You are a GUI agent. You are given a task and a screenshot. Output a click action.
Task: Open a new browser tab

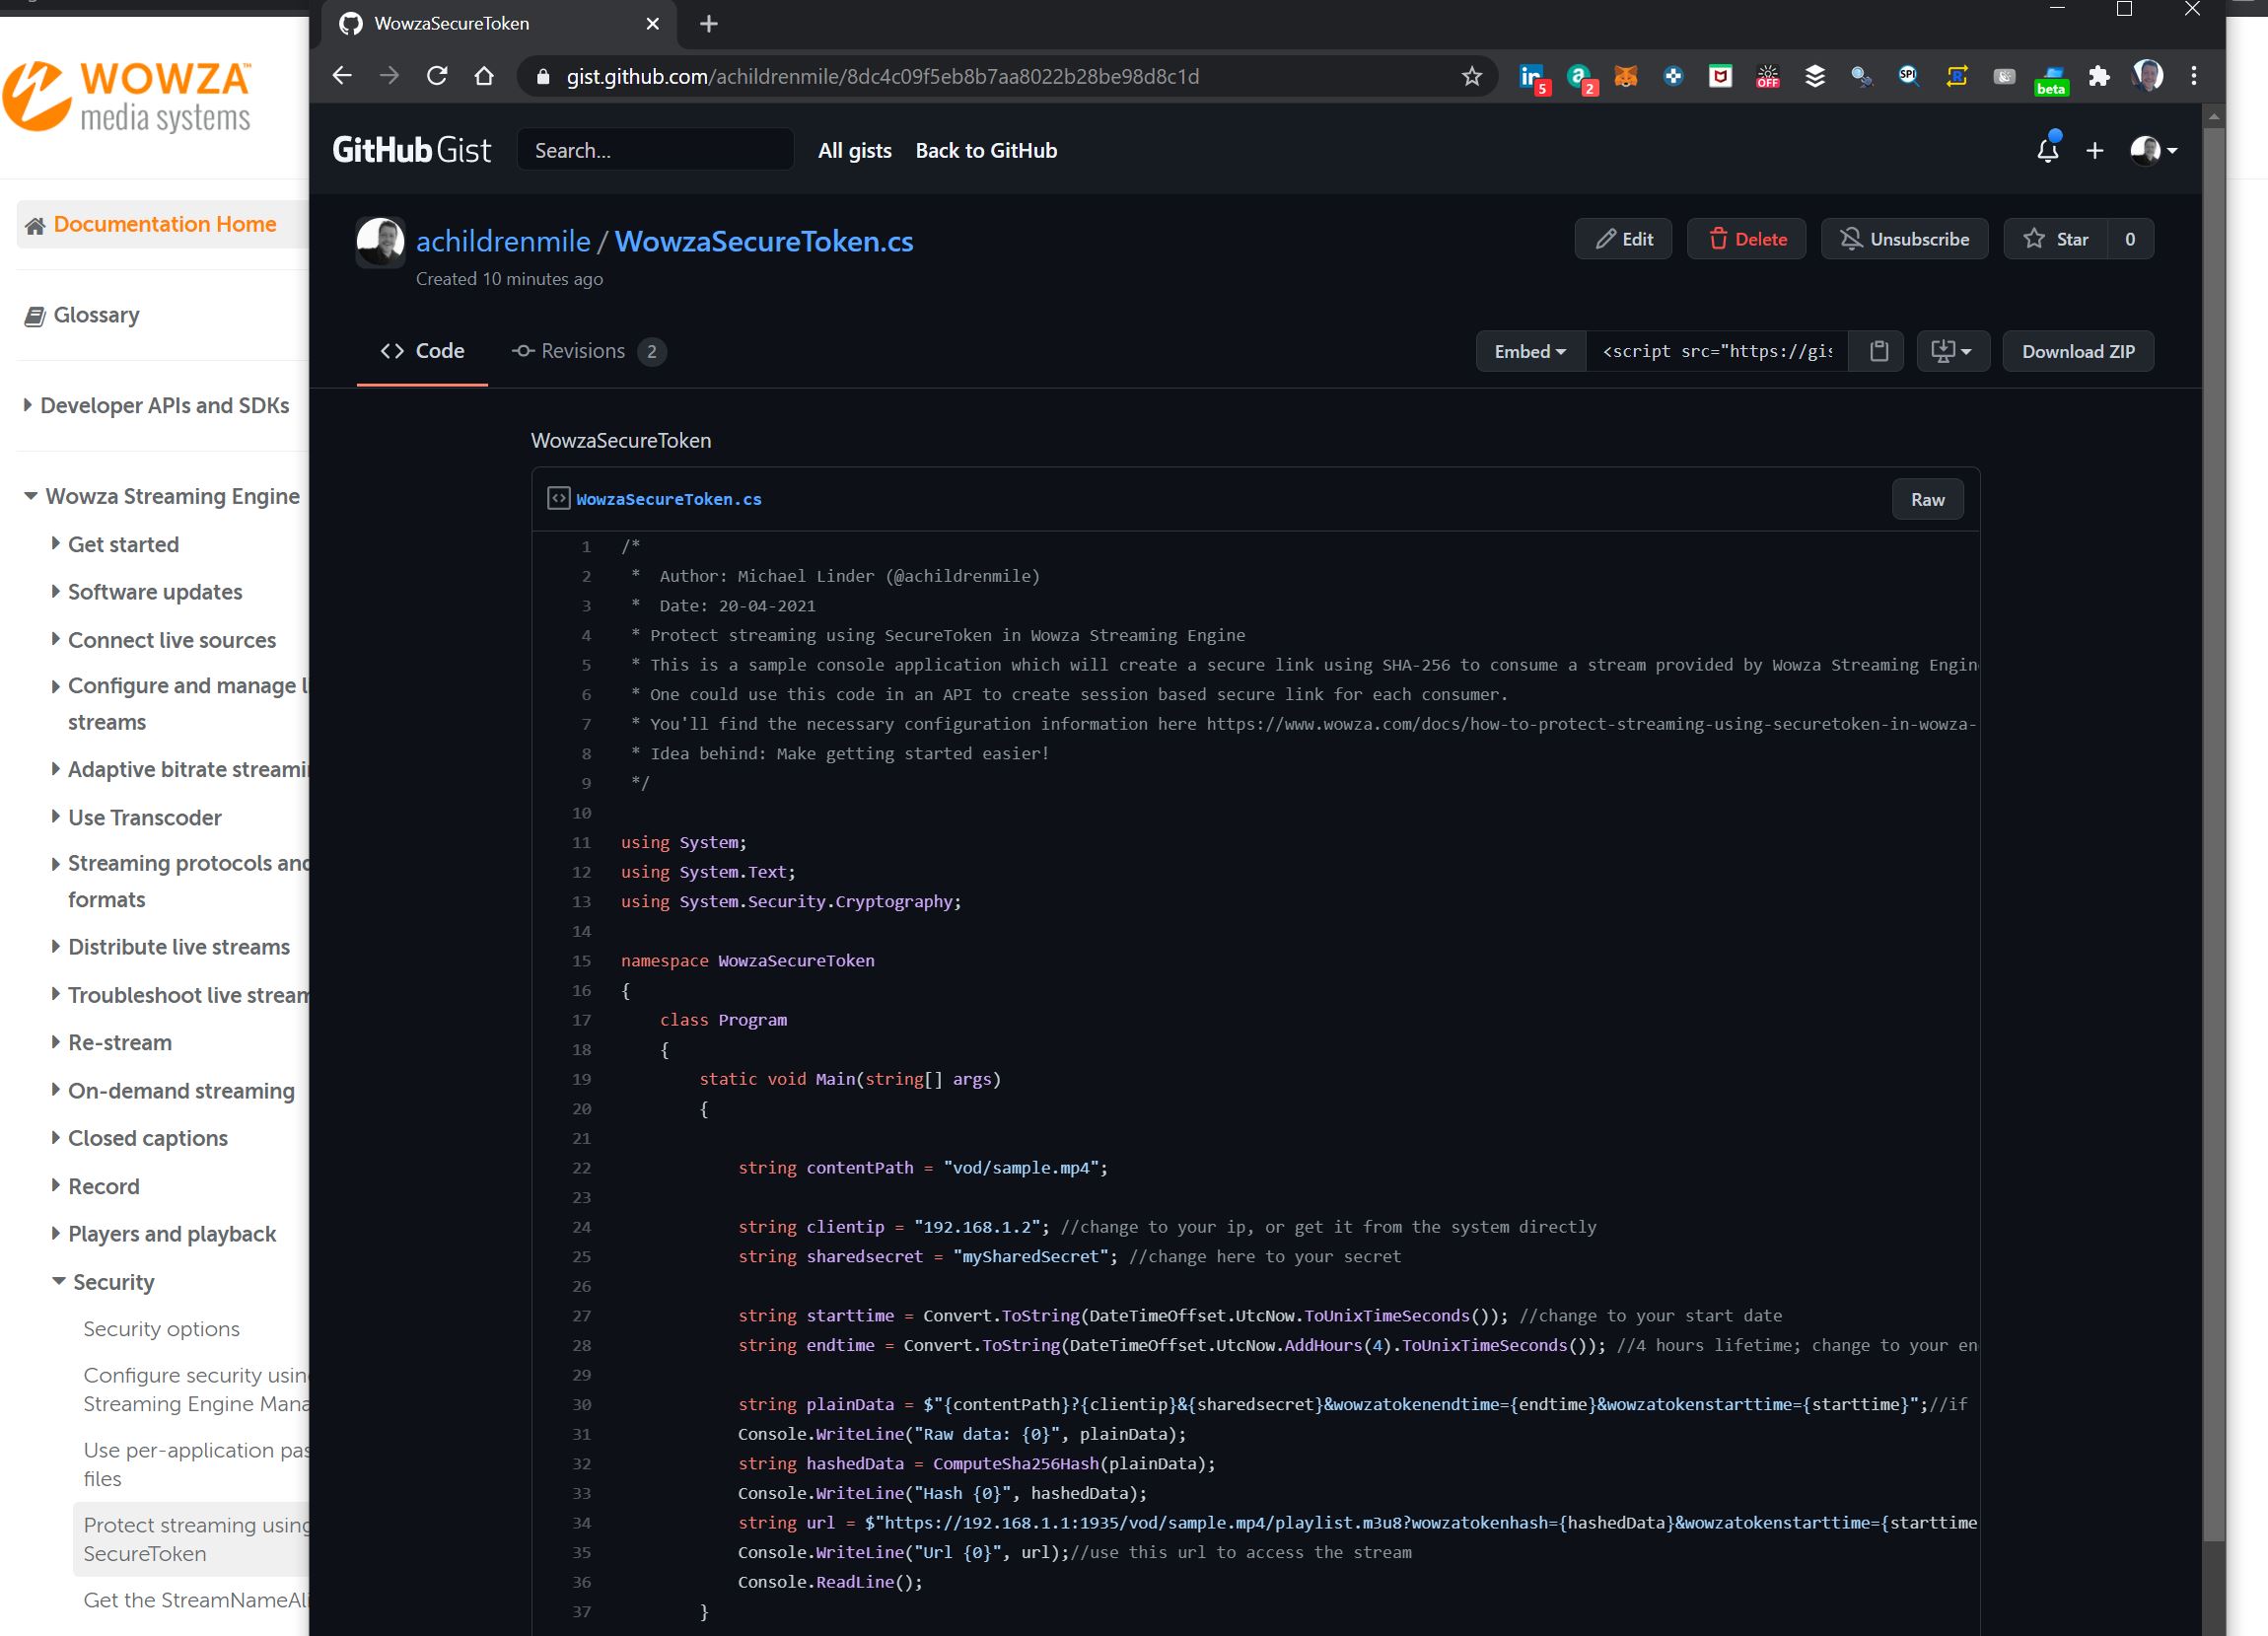tap(709, 23)
